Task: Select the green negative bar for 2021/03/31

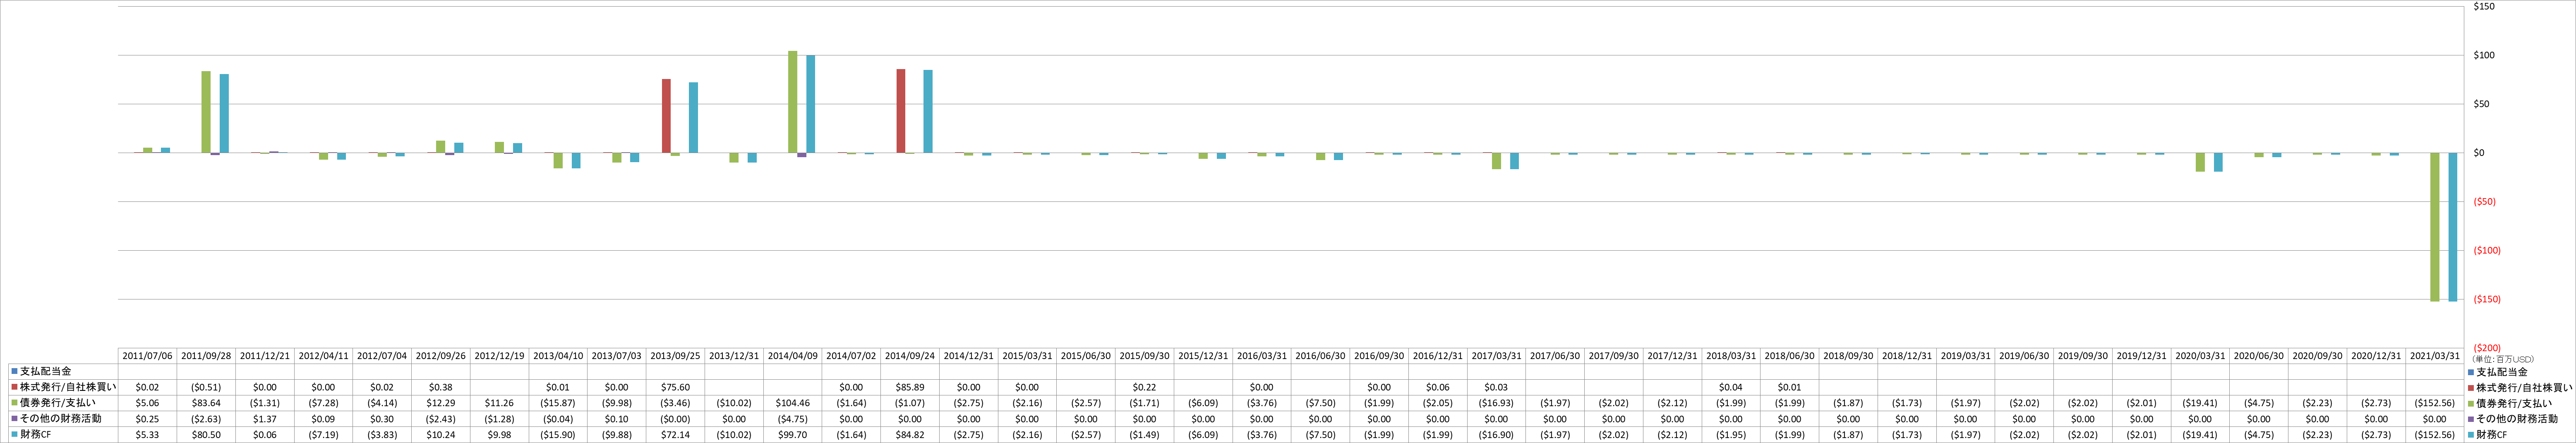Action: [2435, 227]
